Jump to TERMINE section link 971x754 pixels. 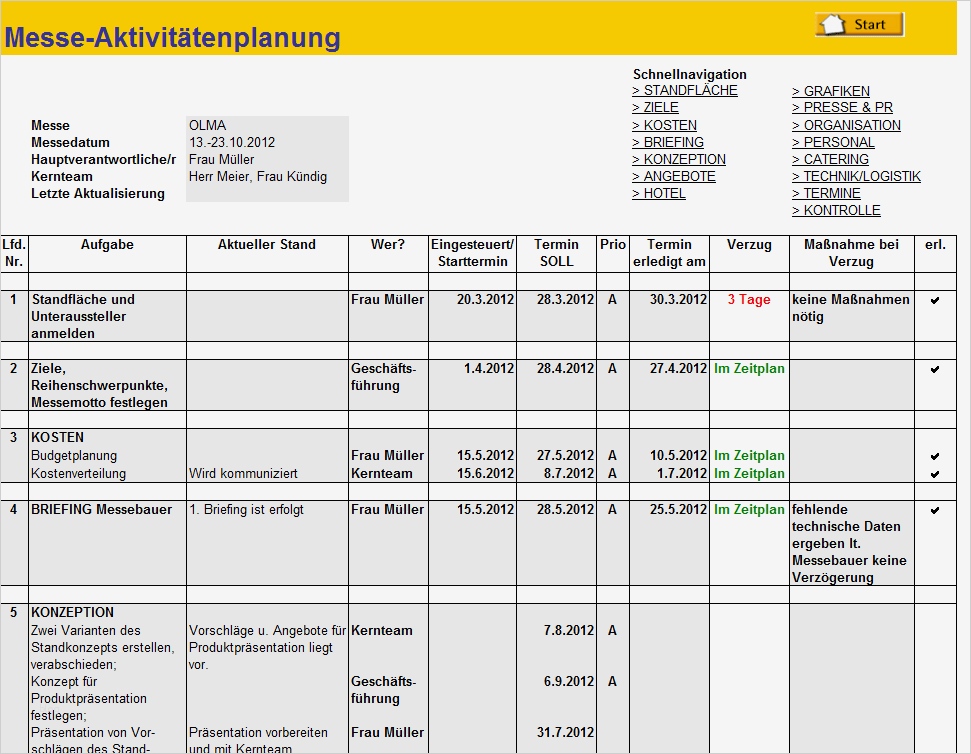[x=827, y=193]
